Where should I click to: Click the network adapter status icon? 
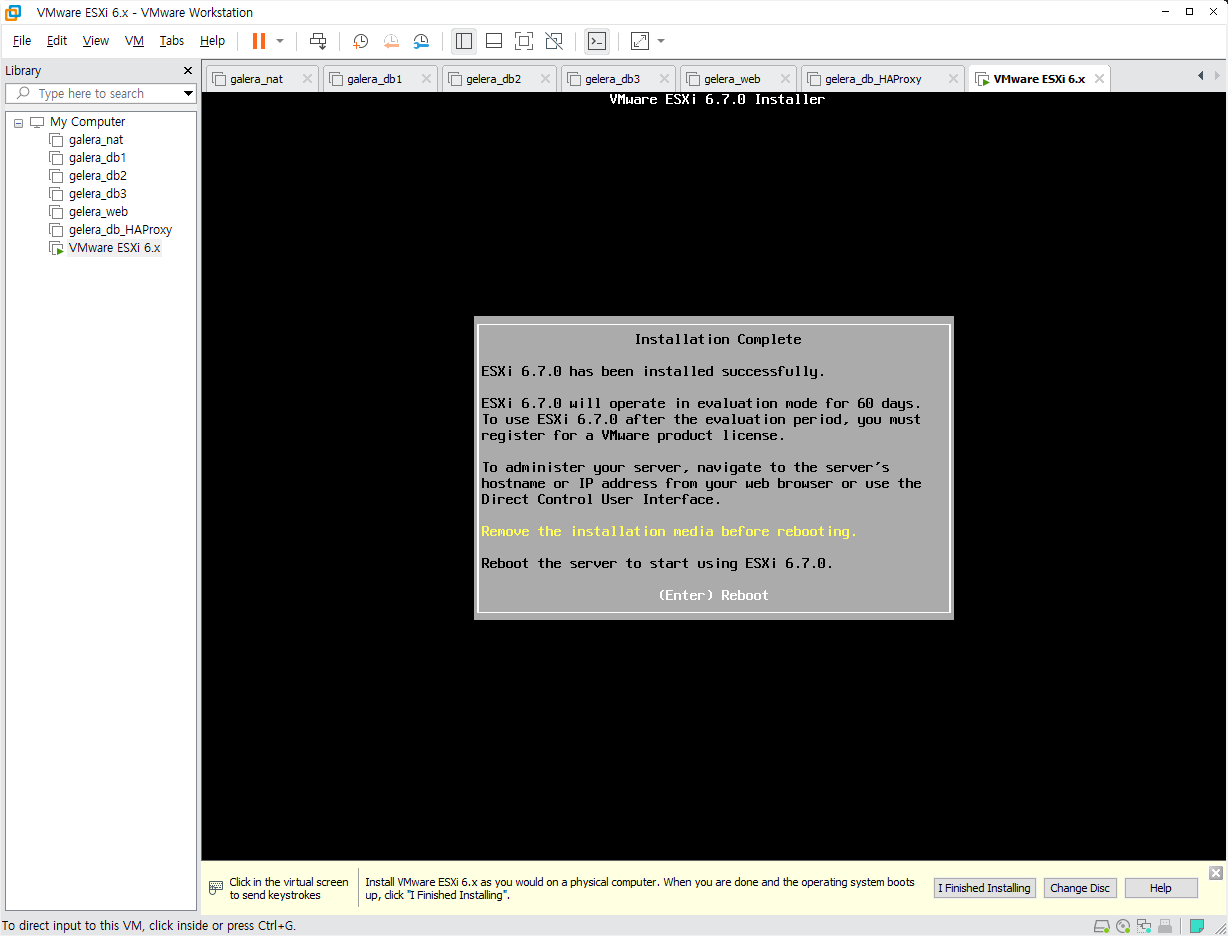tap(1146, 926)
